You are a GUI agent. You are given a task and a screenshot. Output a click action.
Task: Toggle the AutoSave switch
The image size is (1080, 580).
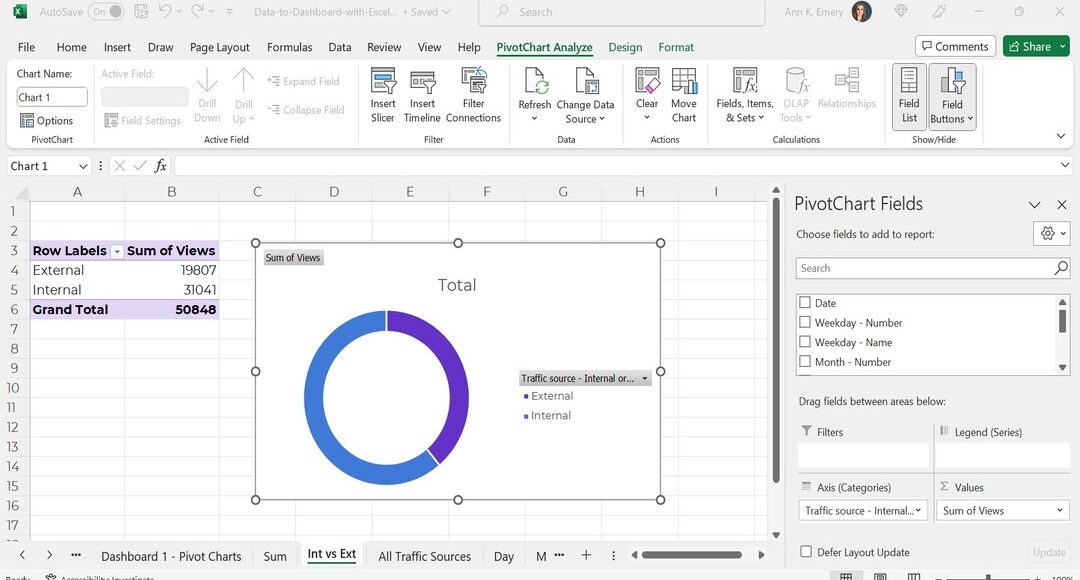[x=106, y=12]
